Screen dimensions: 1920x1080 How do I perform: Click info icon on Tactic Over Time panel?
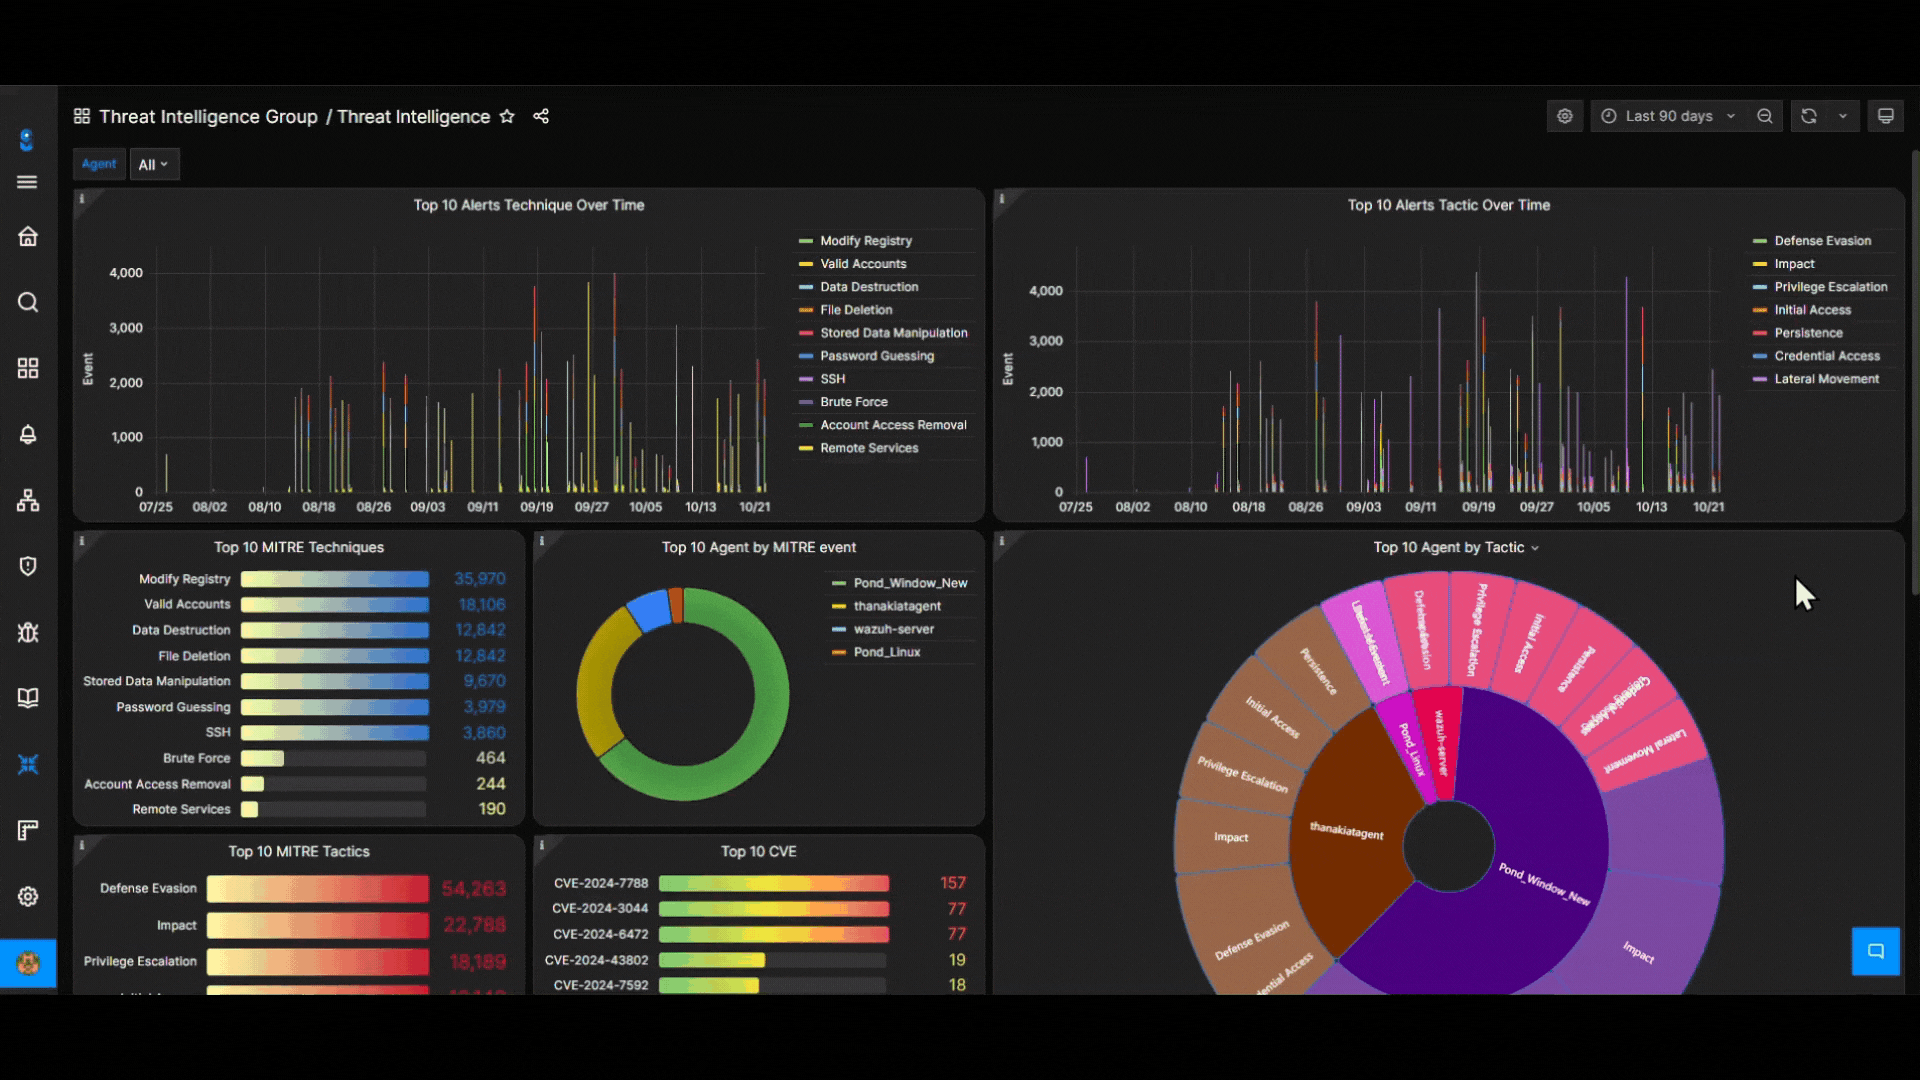tap(1002, 199)
